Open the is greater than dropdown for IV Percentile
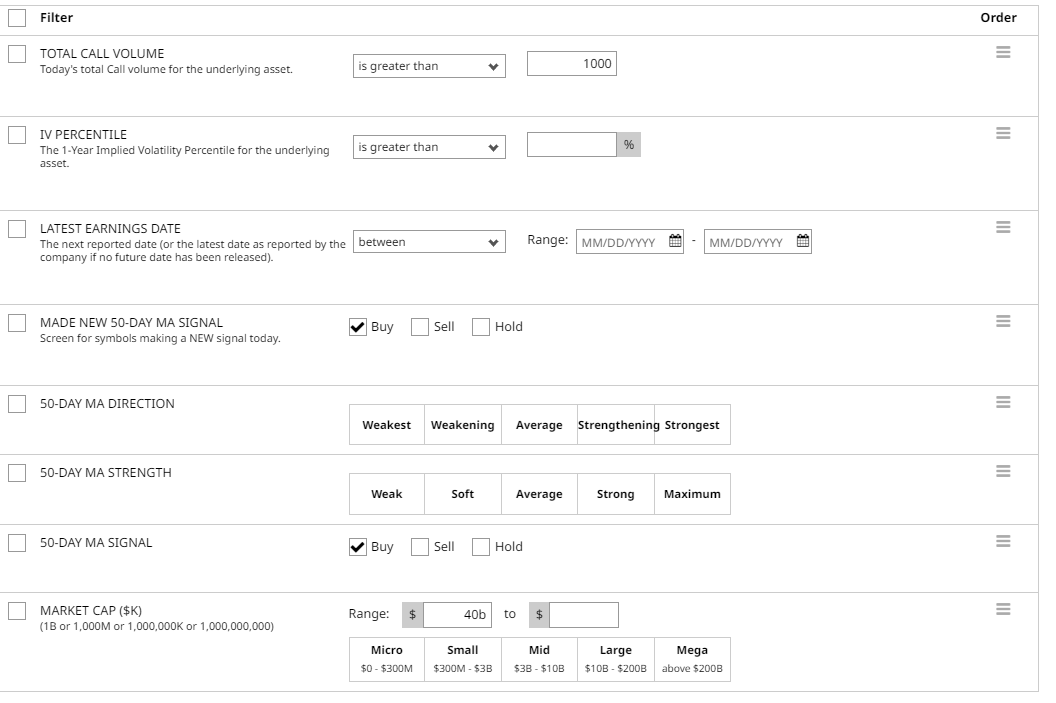Viewport: 1056px width, 703px height. coord(428,146)
